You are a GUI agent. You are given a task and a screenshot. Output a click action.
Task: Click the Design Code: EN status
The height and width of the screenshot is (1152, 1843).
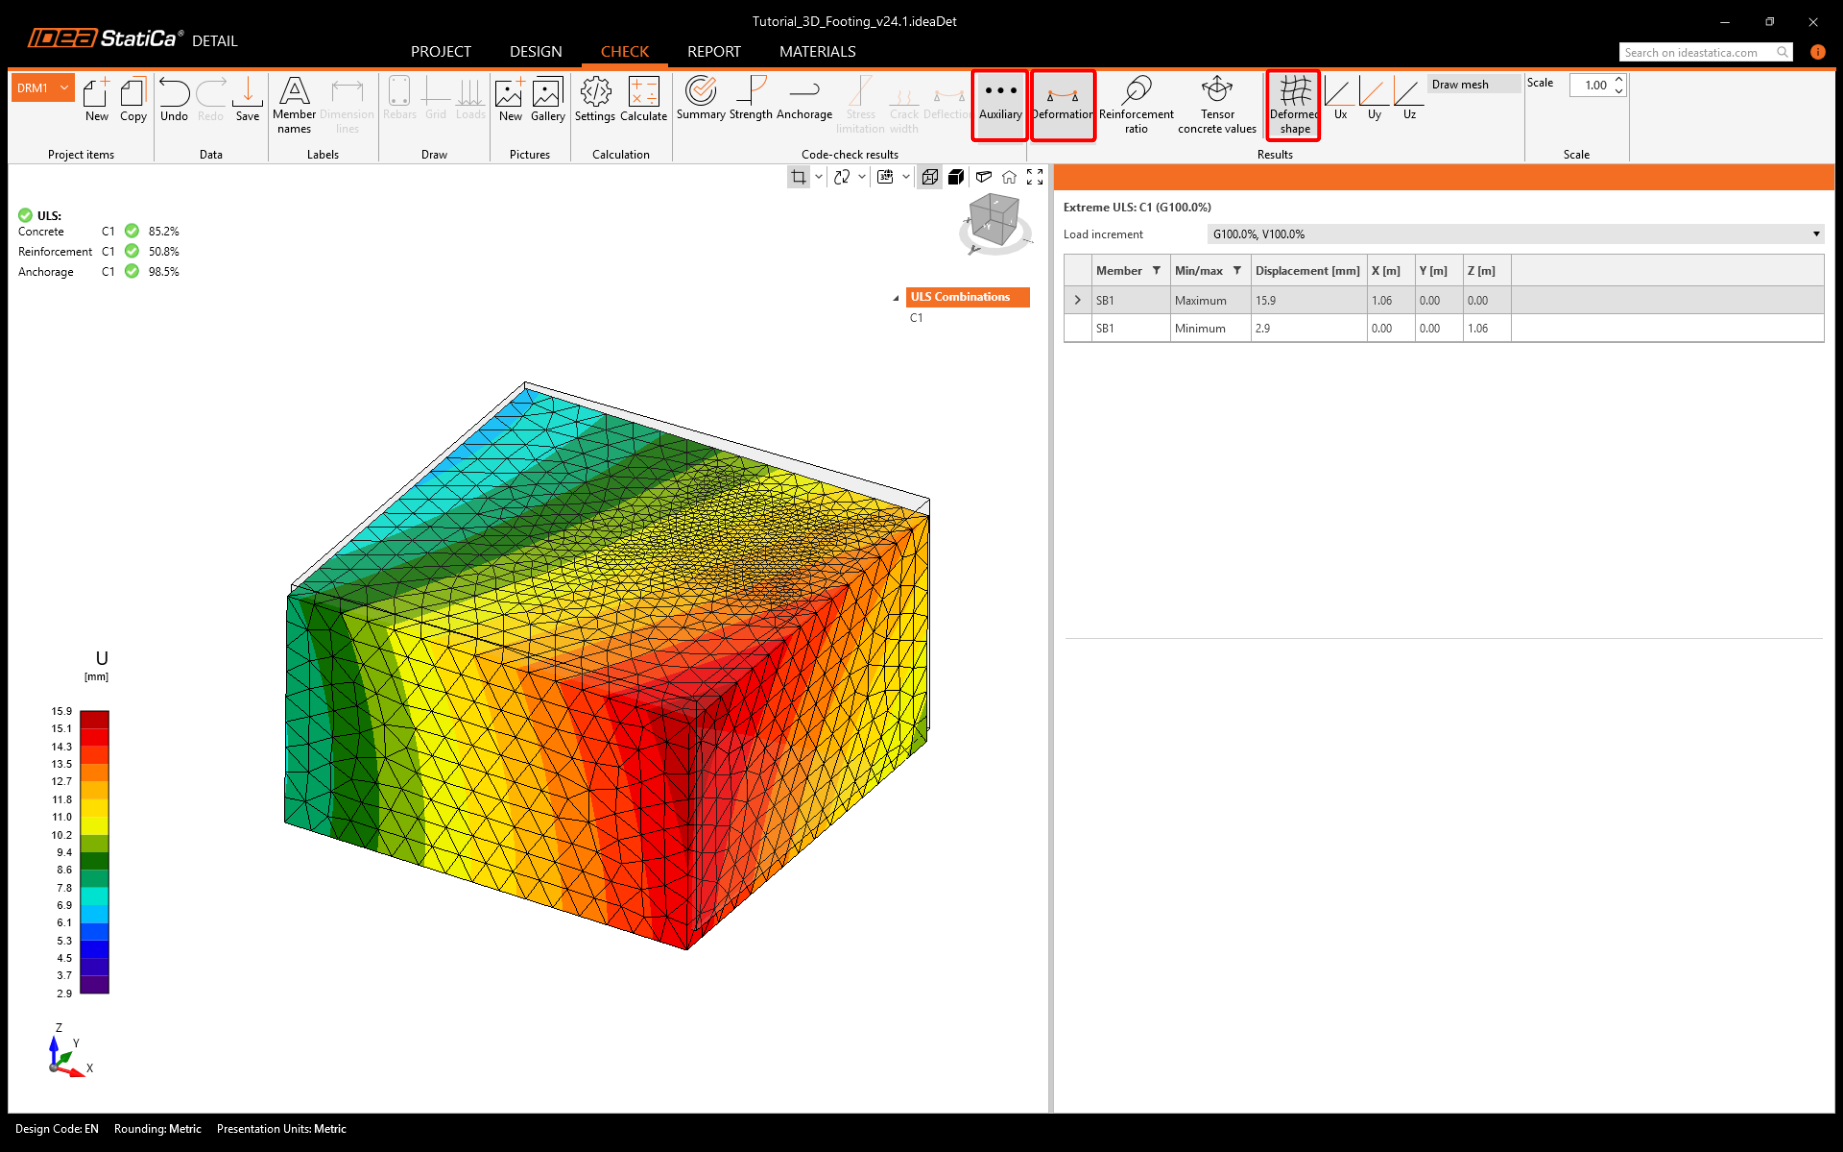(56, 1129)
